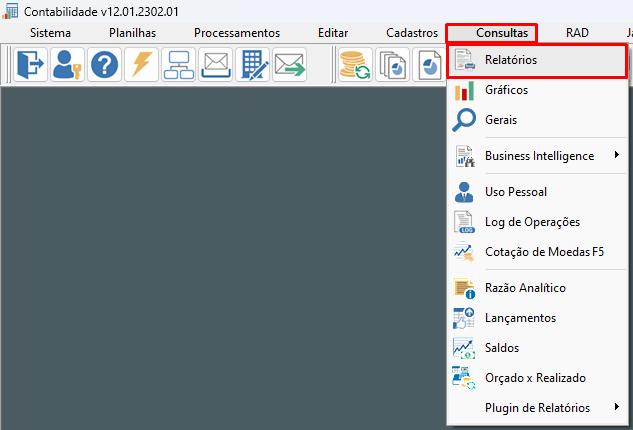Viewport: 633px width, 430px height.
Task: Click the Gráficos bar chart icon
Action: [x=464, y=90]
